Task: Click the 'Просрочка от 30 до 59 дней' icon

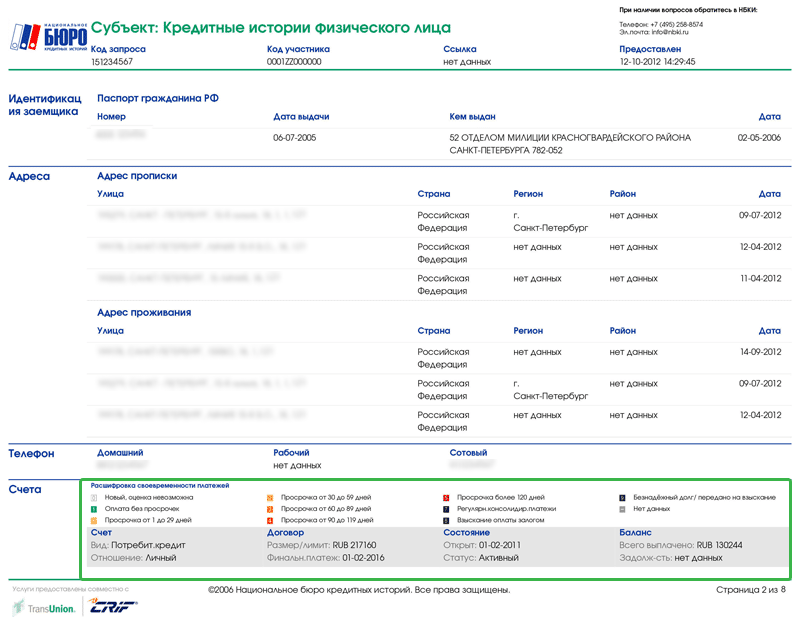Action: (x=270, y=498)
